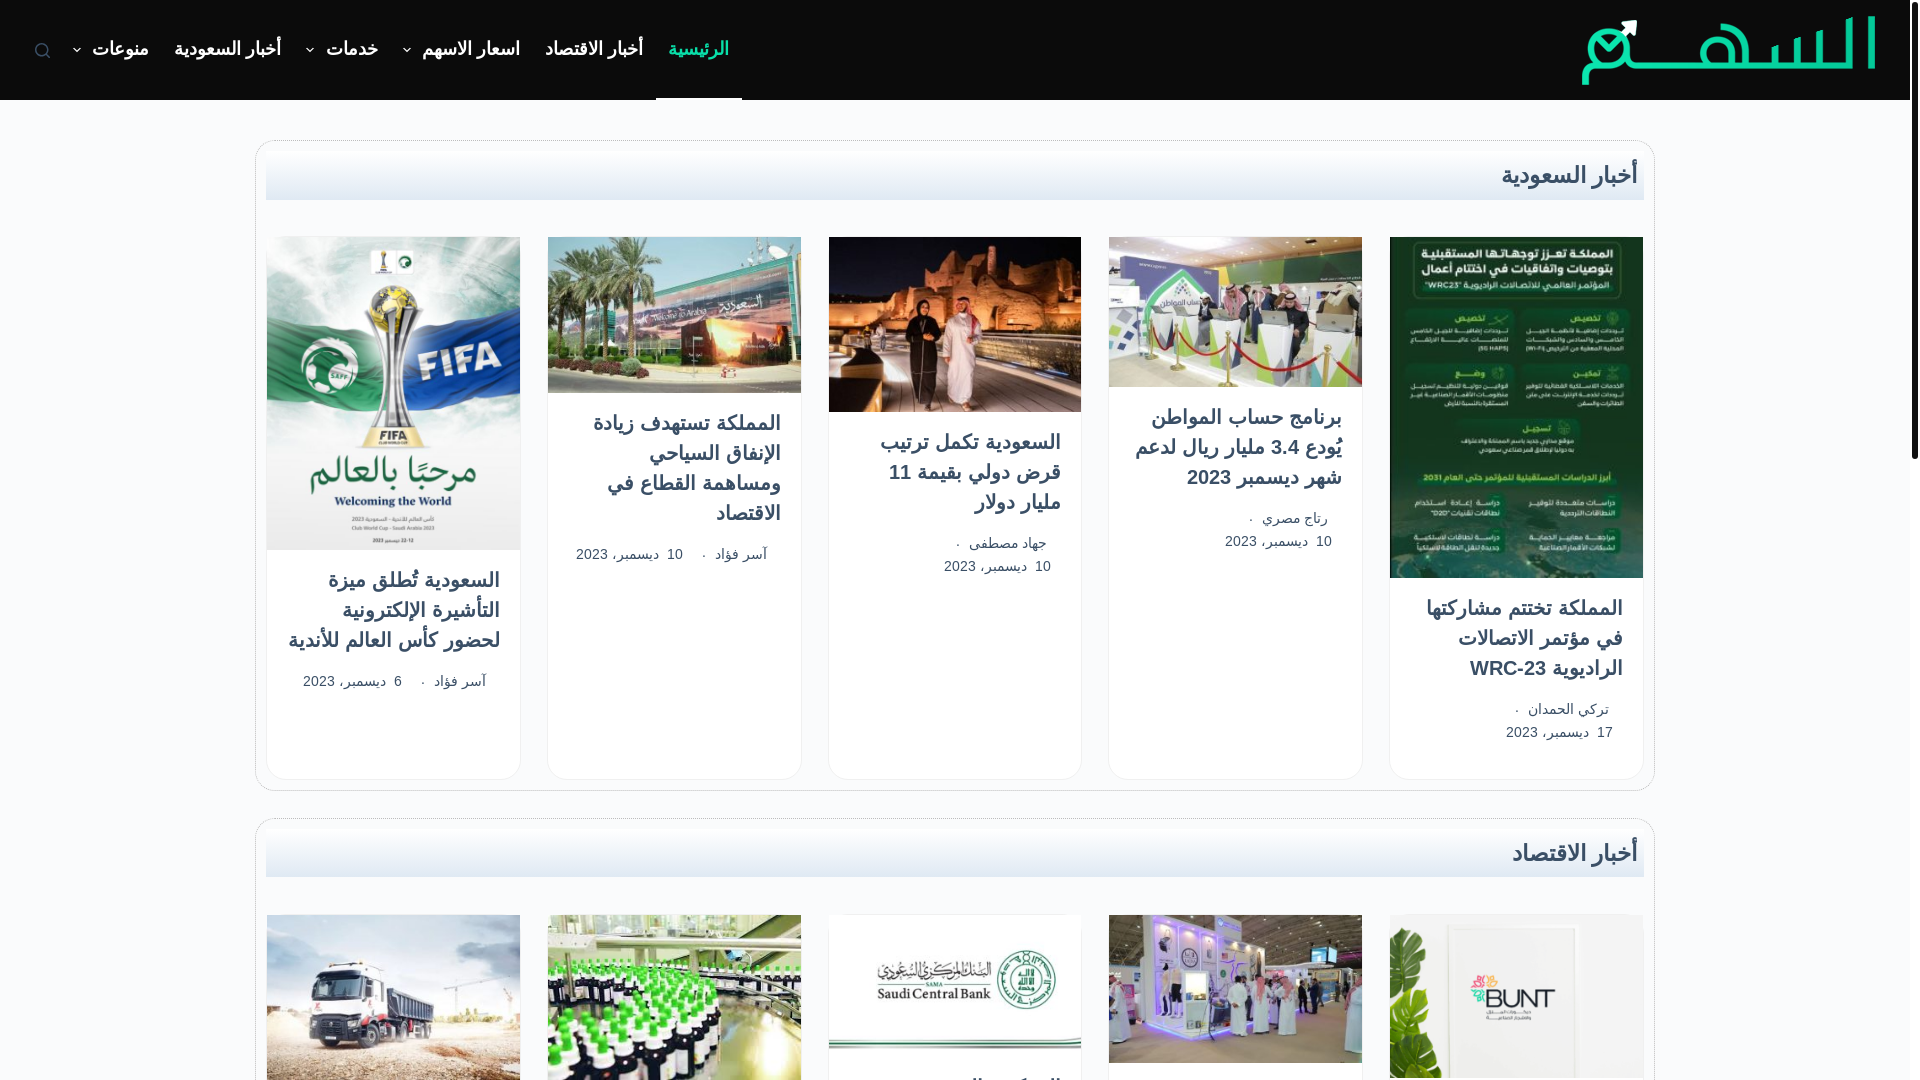Open أخبار السعودية section heading
This screenshot has width=1920, height=1080.
coord(1569,175)
